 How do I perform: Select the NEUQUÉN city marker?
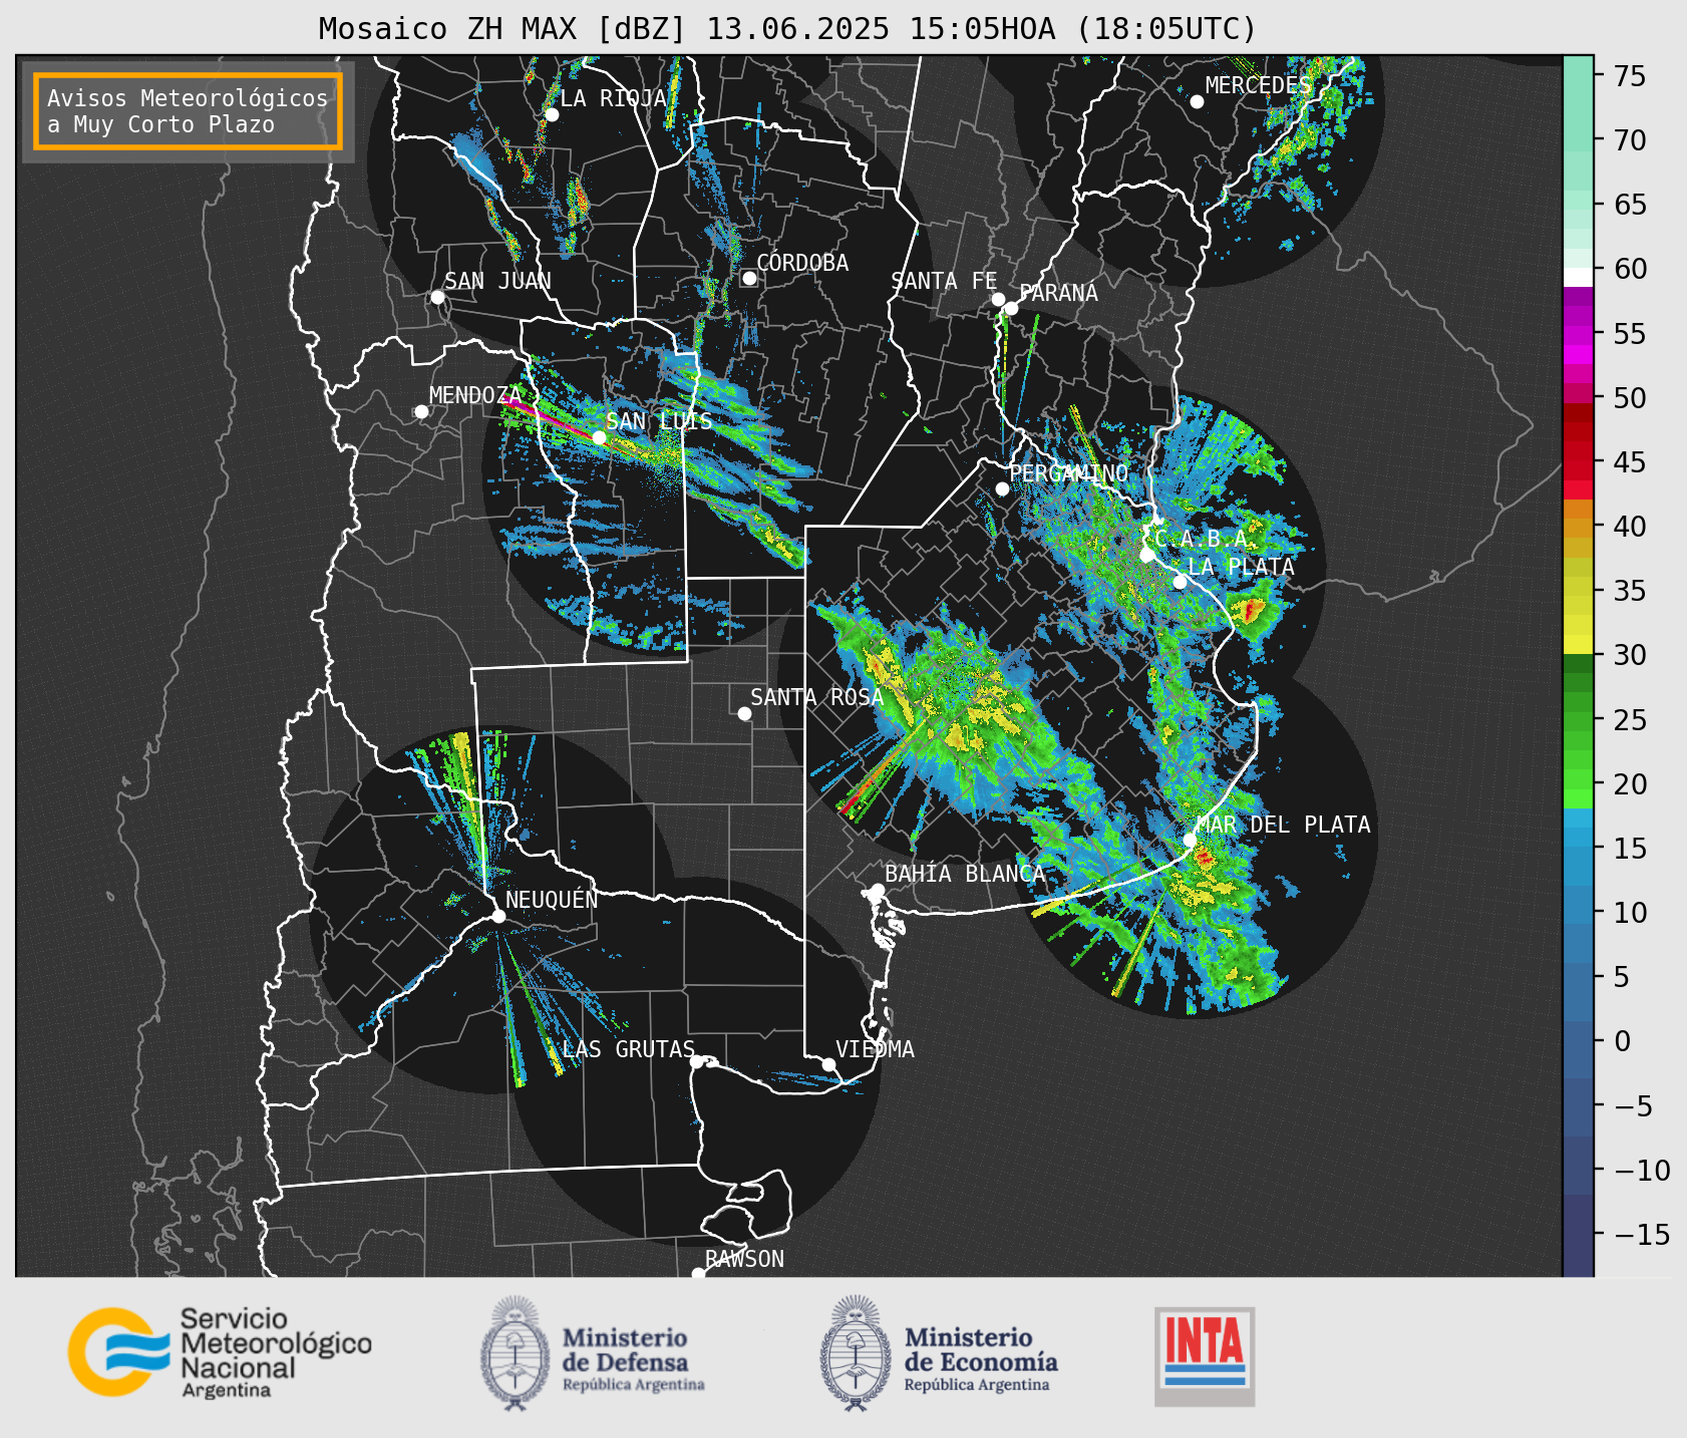[x=498, y=916]
